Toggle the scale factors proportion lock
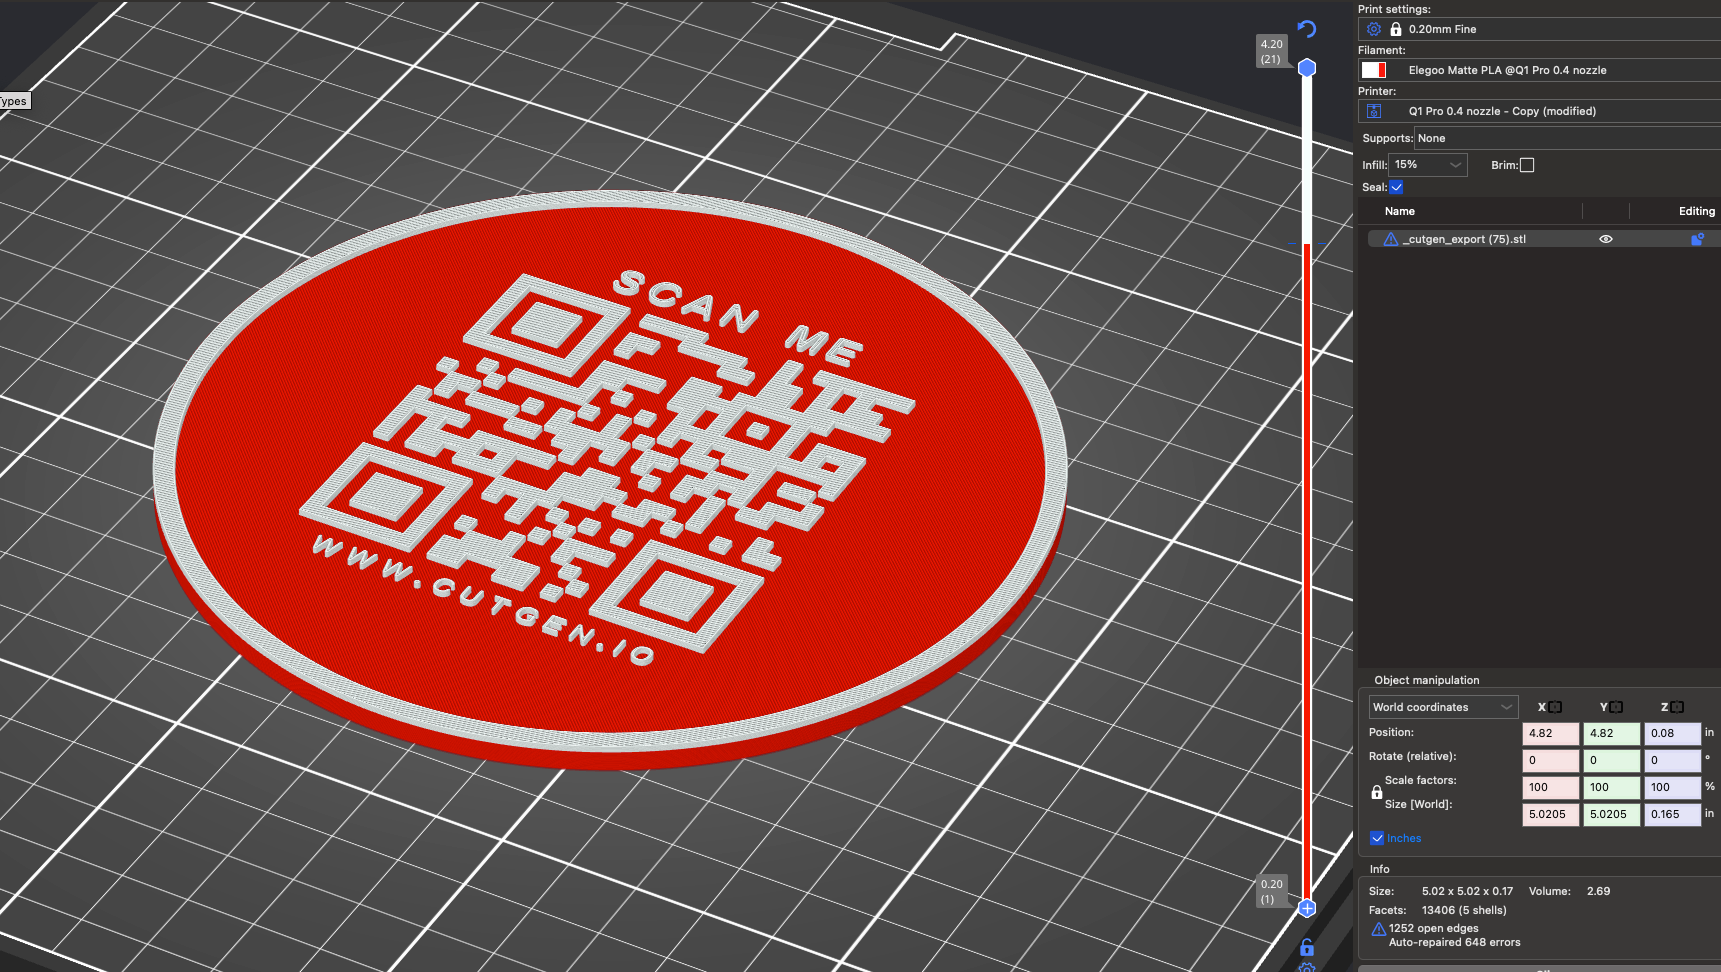 tap(1377, 792)
